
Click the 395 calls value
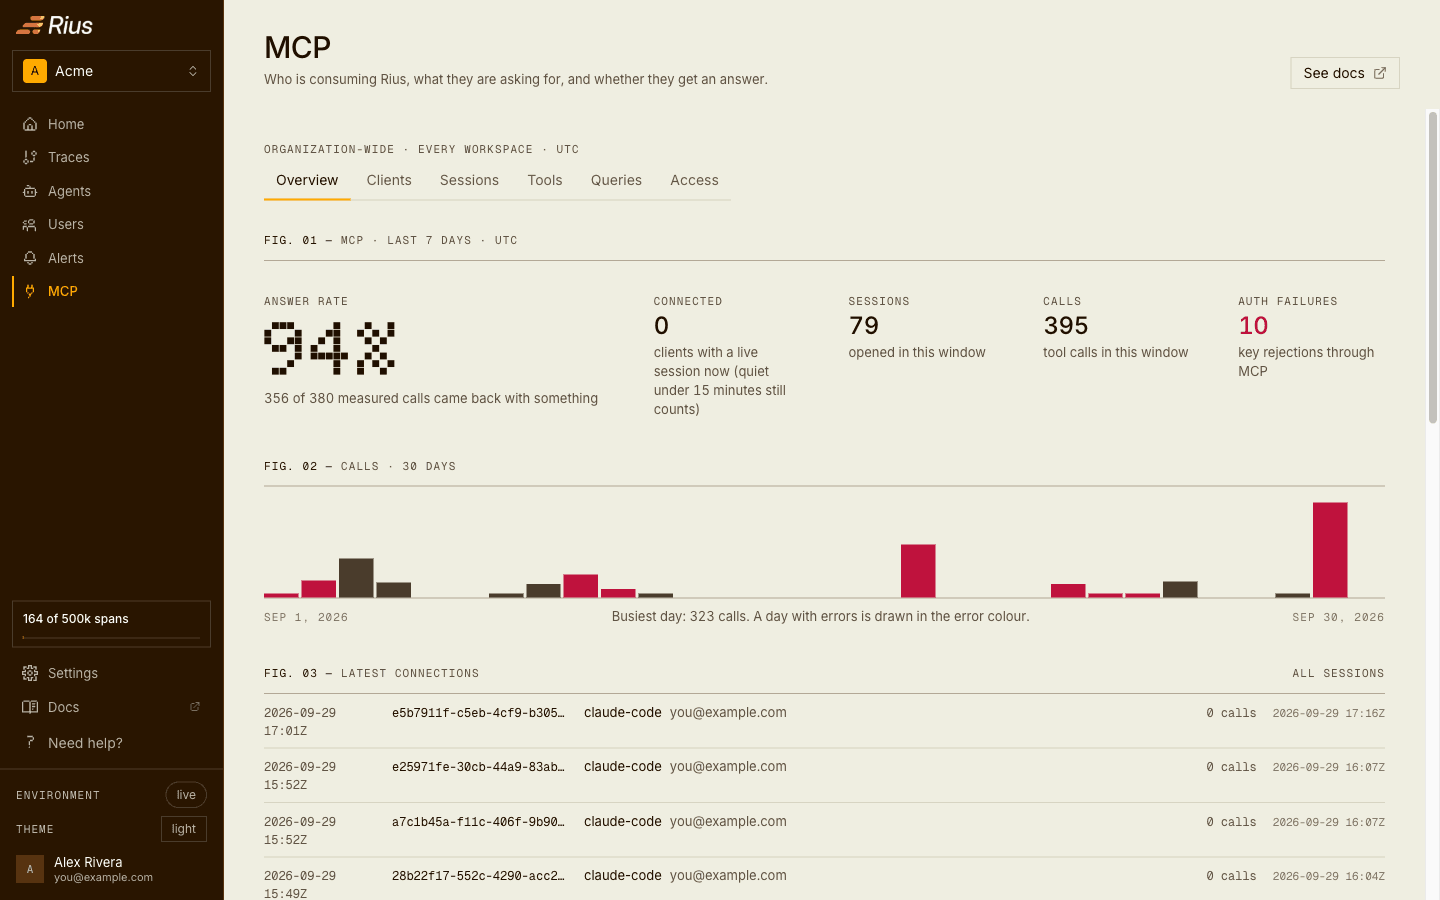(1066, 325)
